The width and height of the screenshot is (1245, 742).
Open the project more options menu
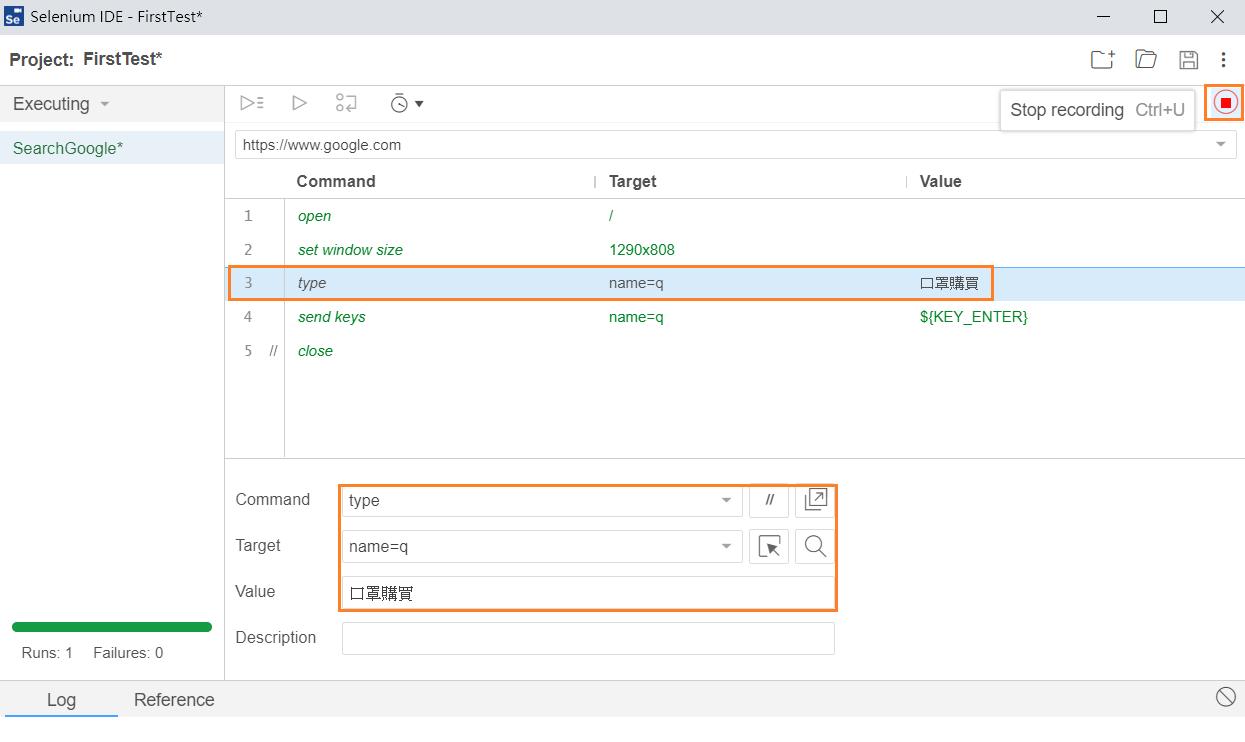[1223, 60]
